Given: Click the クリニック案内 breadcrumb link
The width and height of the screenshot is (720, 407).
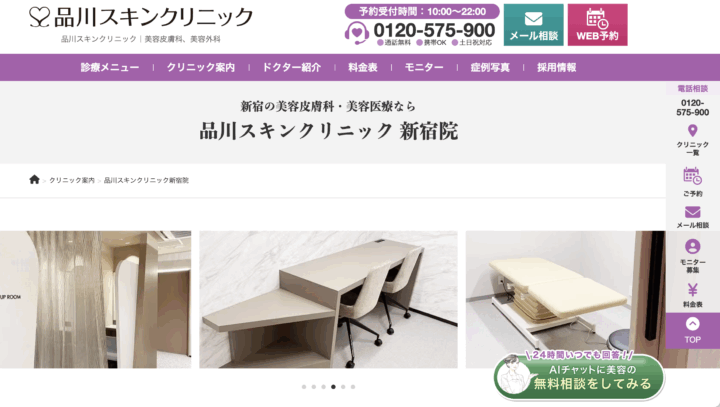Looking at the screenshot, I should point(72,180).
